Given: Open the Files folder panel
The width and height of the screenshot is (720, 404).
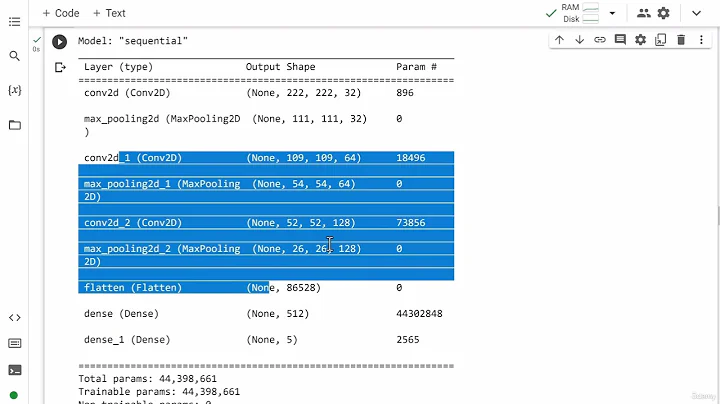Looking at the screenshot, I should click(15, 125).
